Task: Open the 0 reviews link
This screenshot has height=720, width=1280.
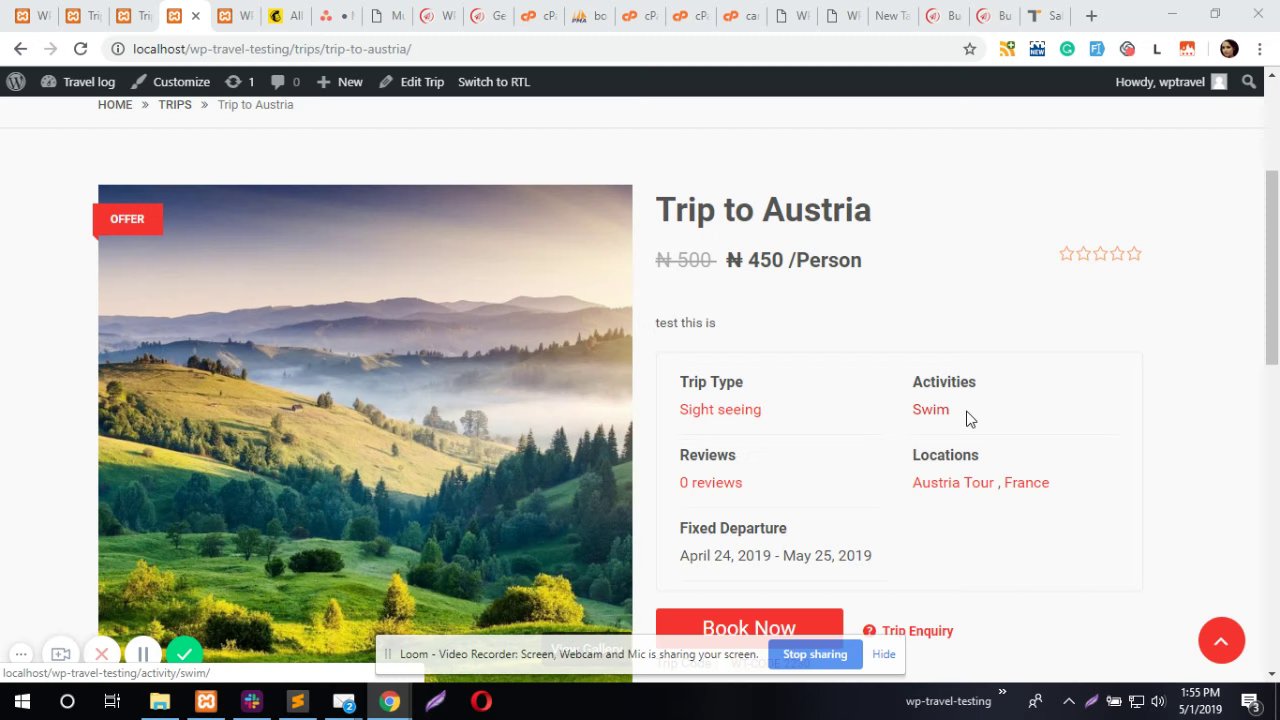Action: 711,482
